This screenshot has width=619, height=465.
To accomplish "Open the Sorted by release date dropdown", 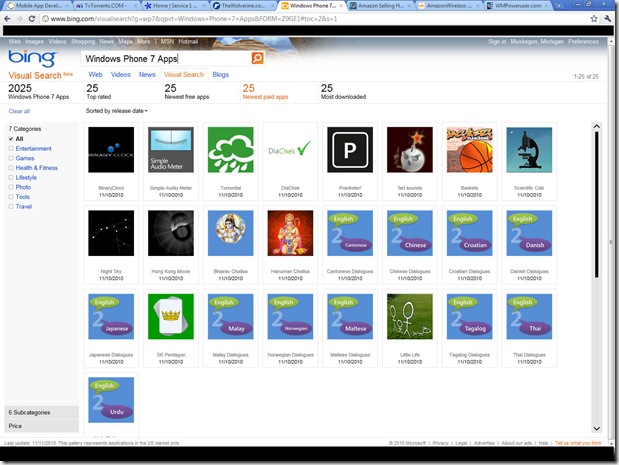I will coord(116,111).
